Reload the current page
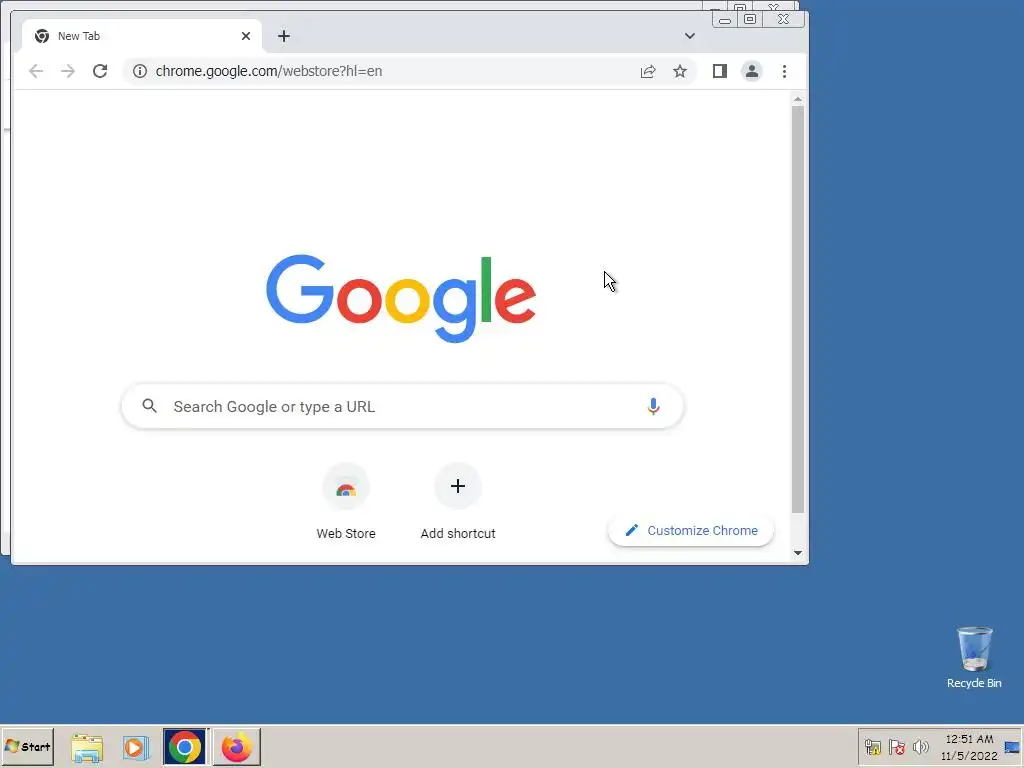 pos(100,71)
